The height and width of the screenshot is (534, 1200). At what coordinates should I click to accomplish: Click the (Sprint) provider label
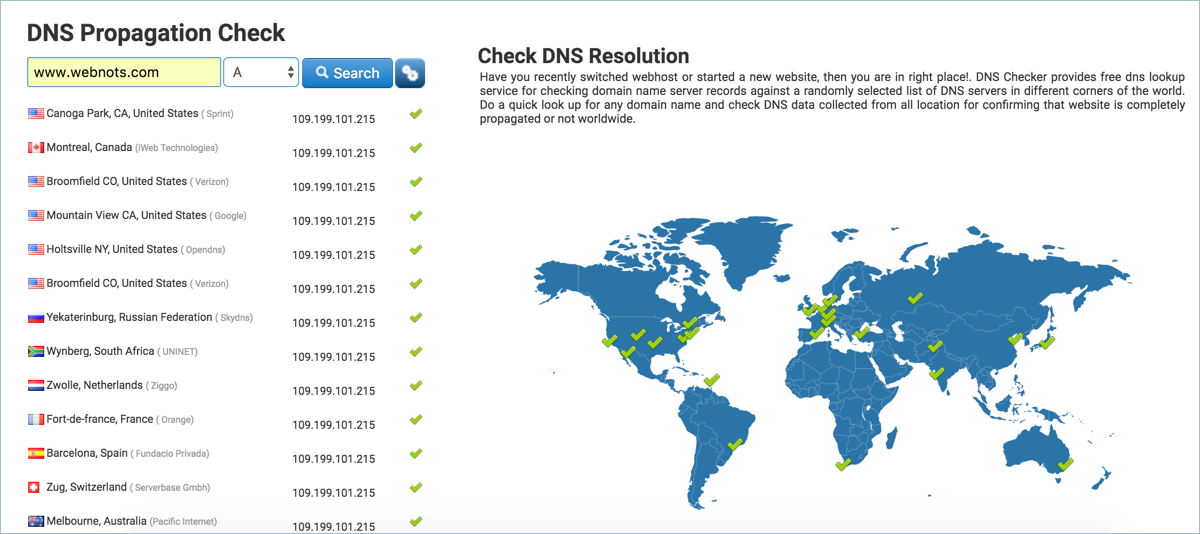coord(217,114)
